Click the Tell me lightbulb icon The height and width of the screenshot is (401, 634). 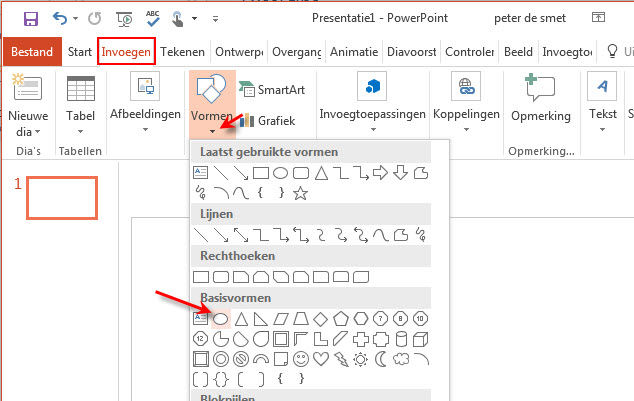click(x=612, y=51)
